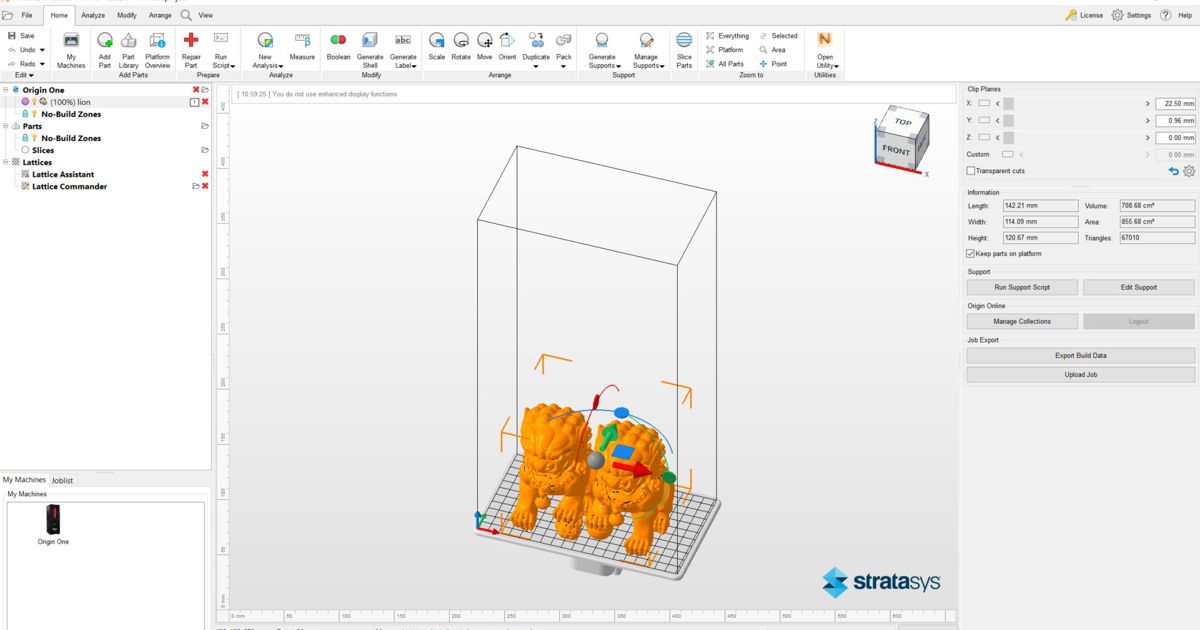Collapse the Origin One tree item
This screenshot has width=1200, height=630.
click(x=5, y=90)
